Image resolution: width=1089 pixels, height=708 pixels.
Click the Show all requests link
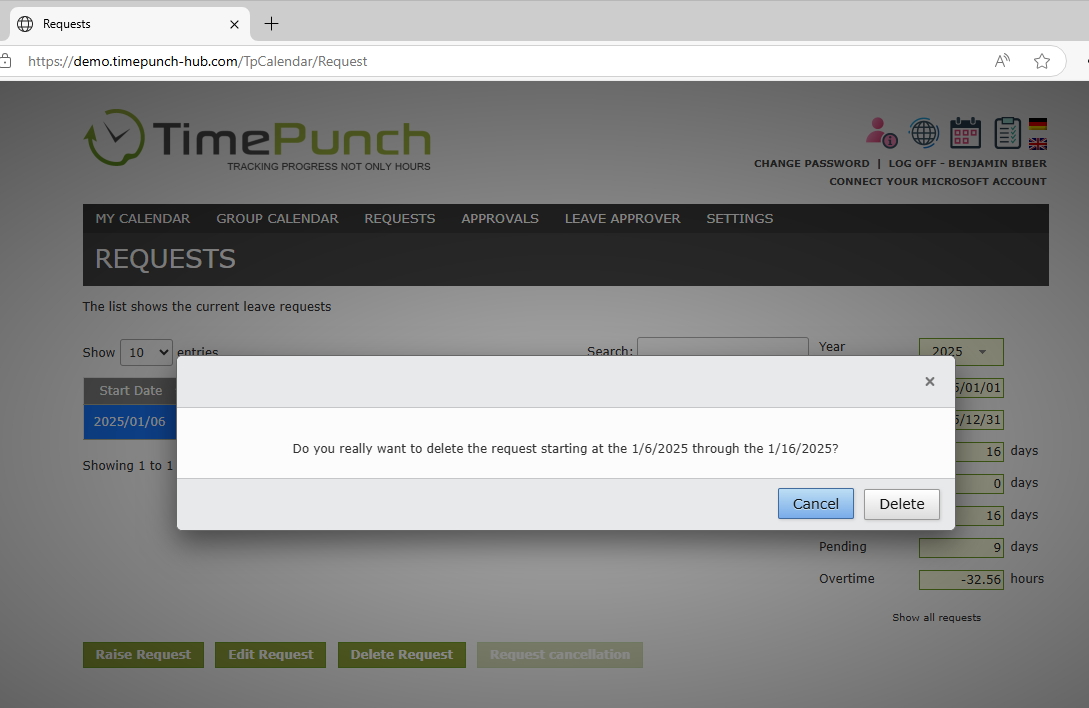click(x=936, y=617)
